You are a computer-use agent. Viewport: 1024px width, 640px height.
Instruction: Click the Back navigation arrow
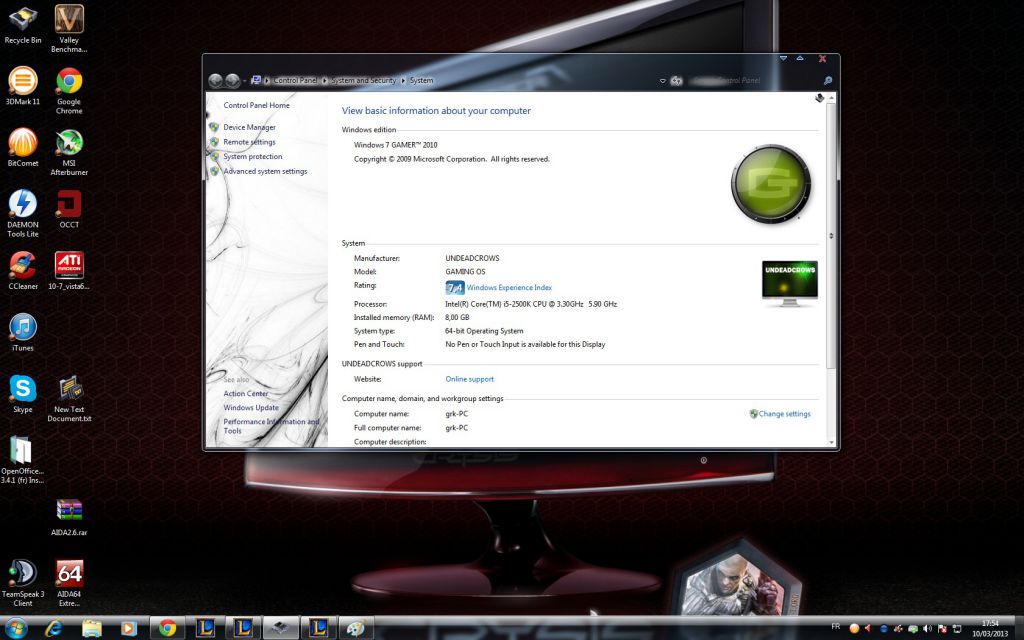coord(216,80)
